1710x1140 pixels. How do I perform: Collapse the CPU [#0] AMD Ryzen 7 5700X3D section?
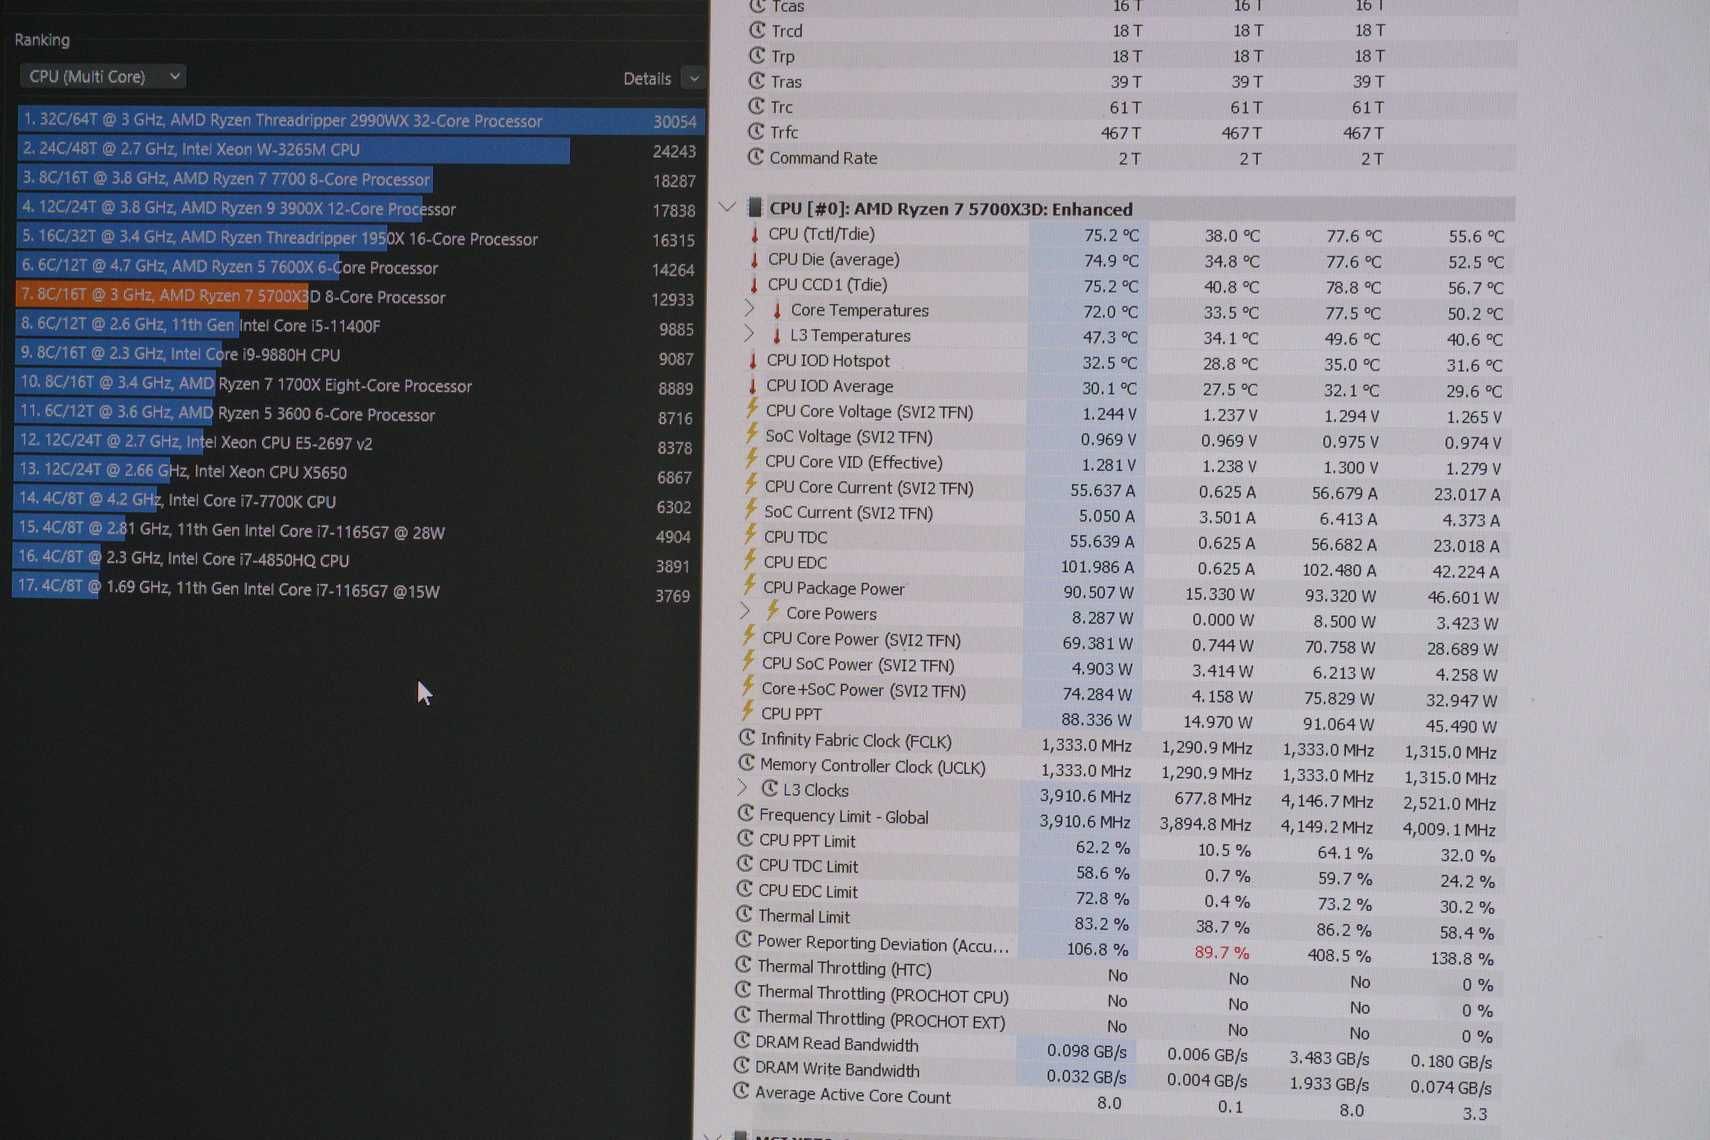click(x=727, y=207)
